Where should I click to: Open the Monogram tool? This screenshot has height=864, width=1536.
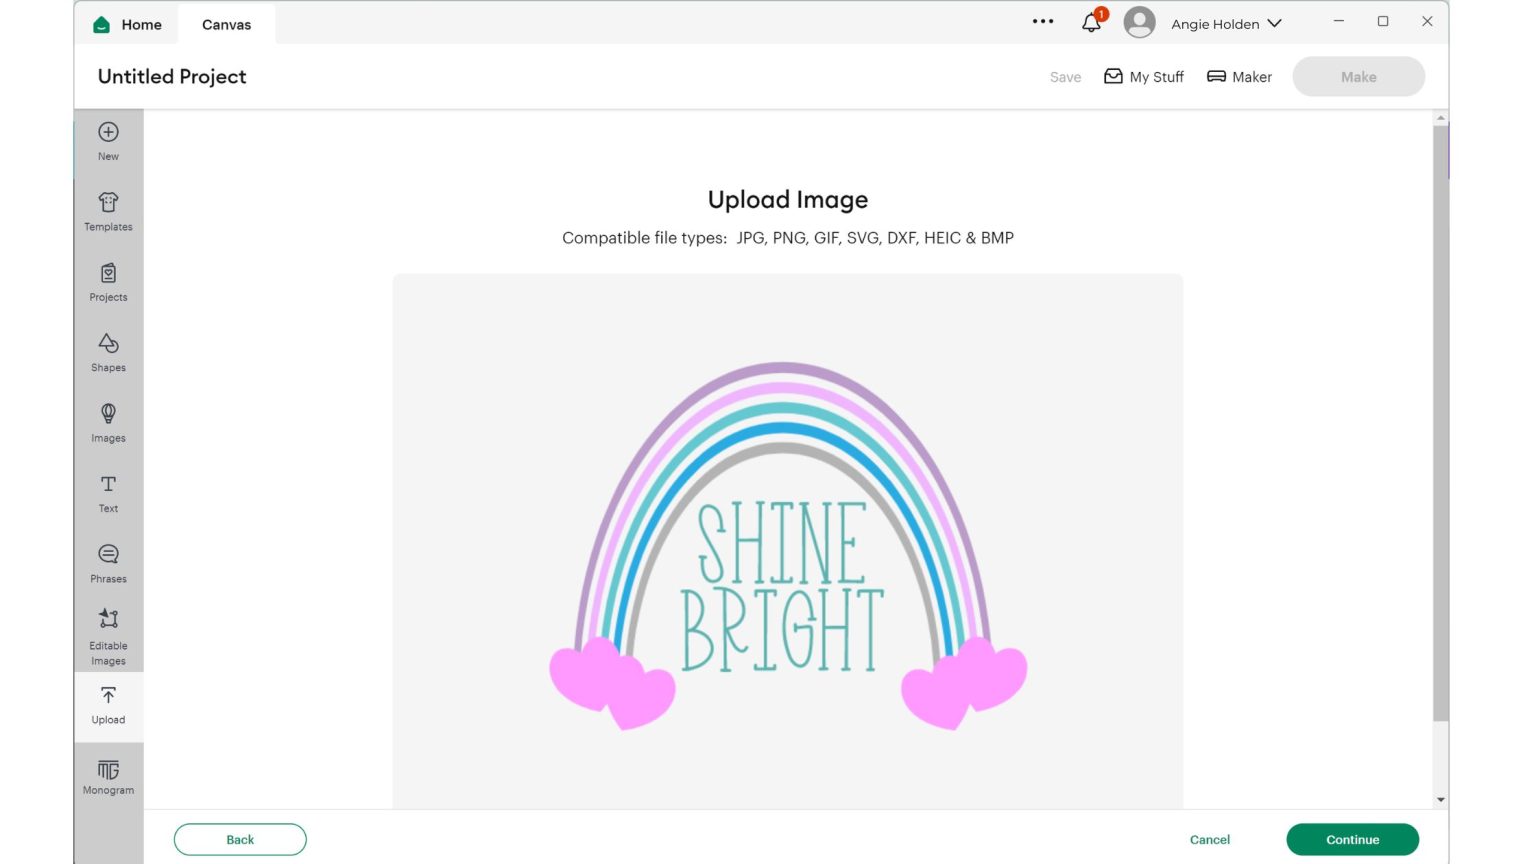pyautogui.click(x=108, y=777)
